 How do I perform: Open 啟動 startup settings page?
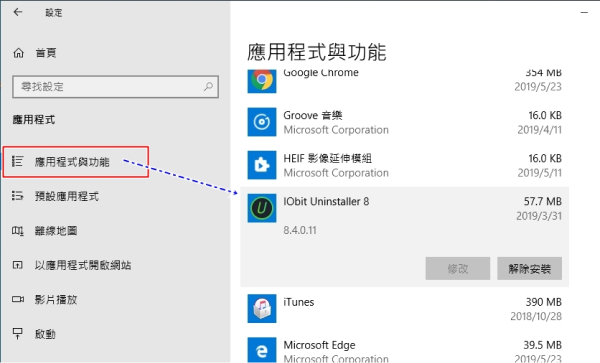click(x=45, y=334)
